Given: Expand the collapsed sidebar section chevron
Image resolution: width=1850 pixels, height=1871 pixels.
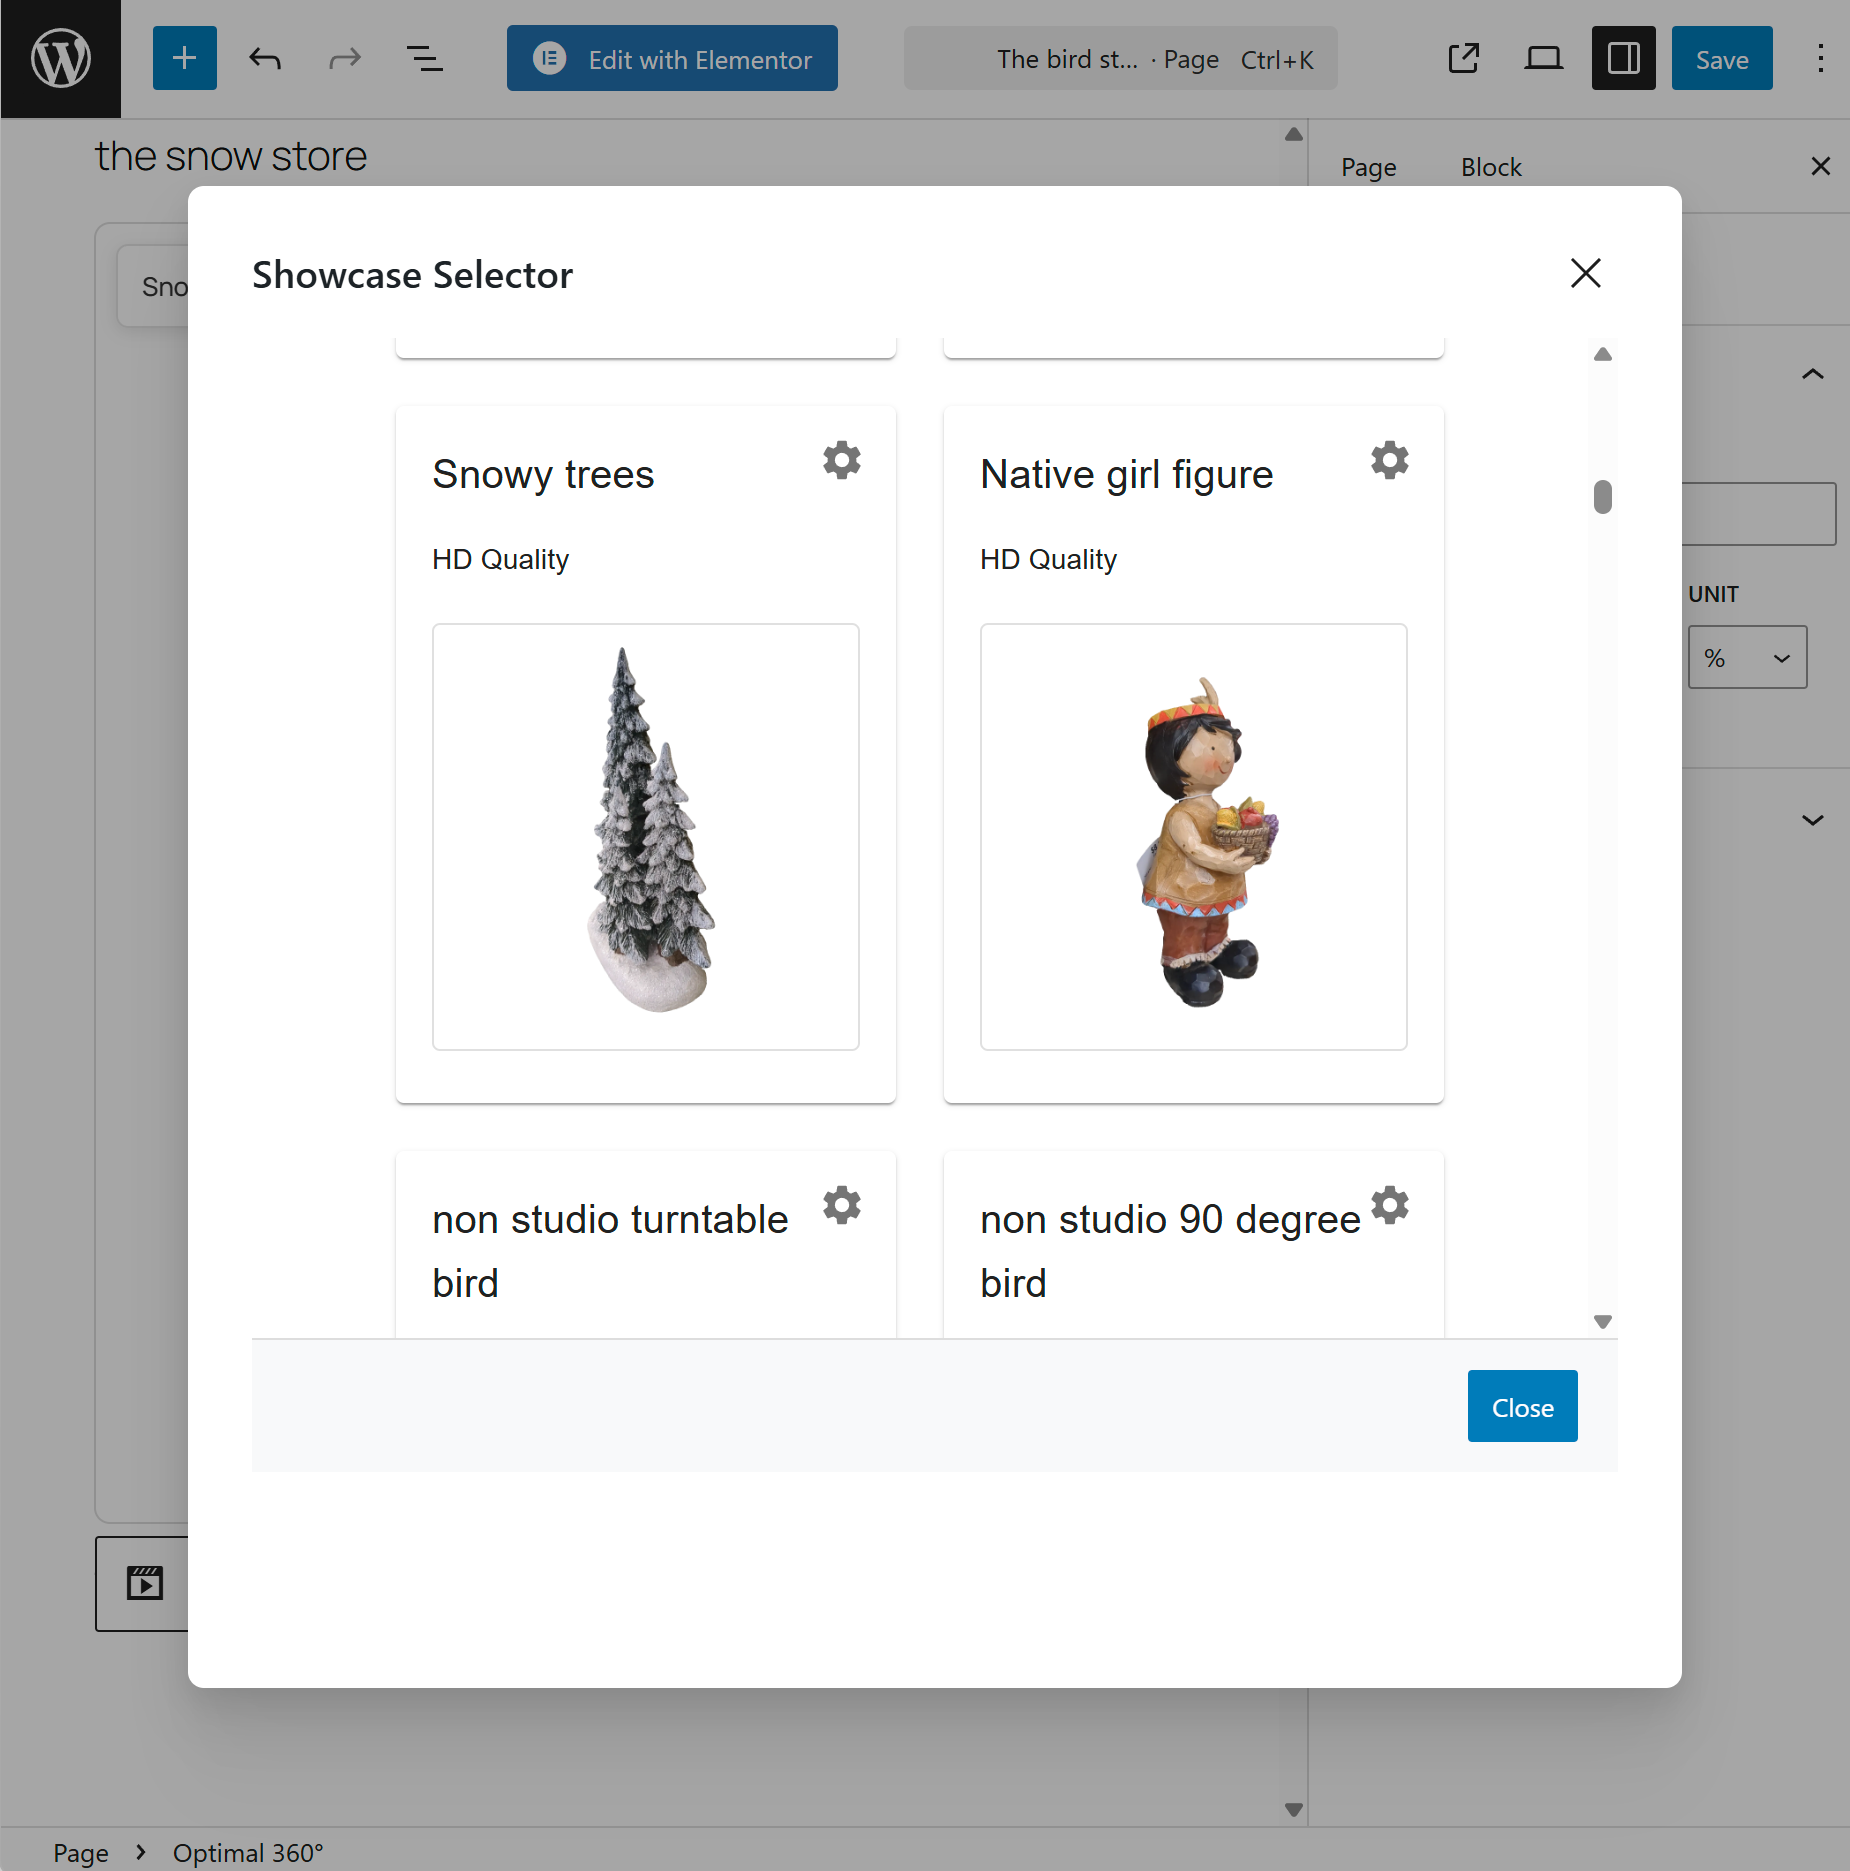Looking at the screenshot, I should [1813, 820].
